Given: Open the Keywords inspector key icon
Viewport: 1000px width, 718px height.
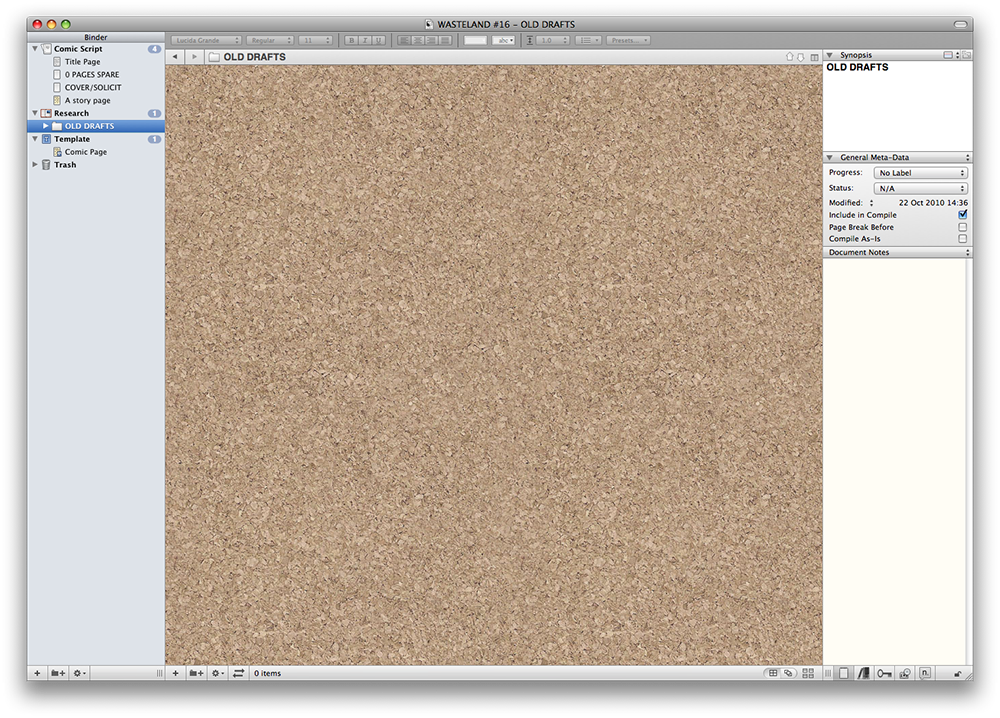Looking at the screenshot, I should (884, 674).
